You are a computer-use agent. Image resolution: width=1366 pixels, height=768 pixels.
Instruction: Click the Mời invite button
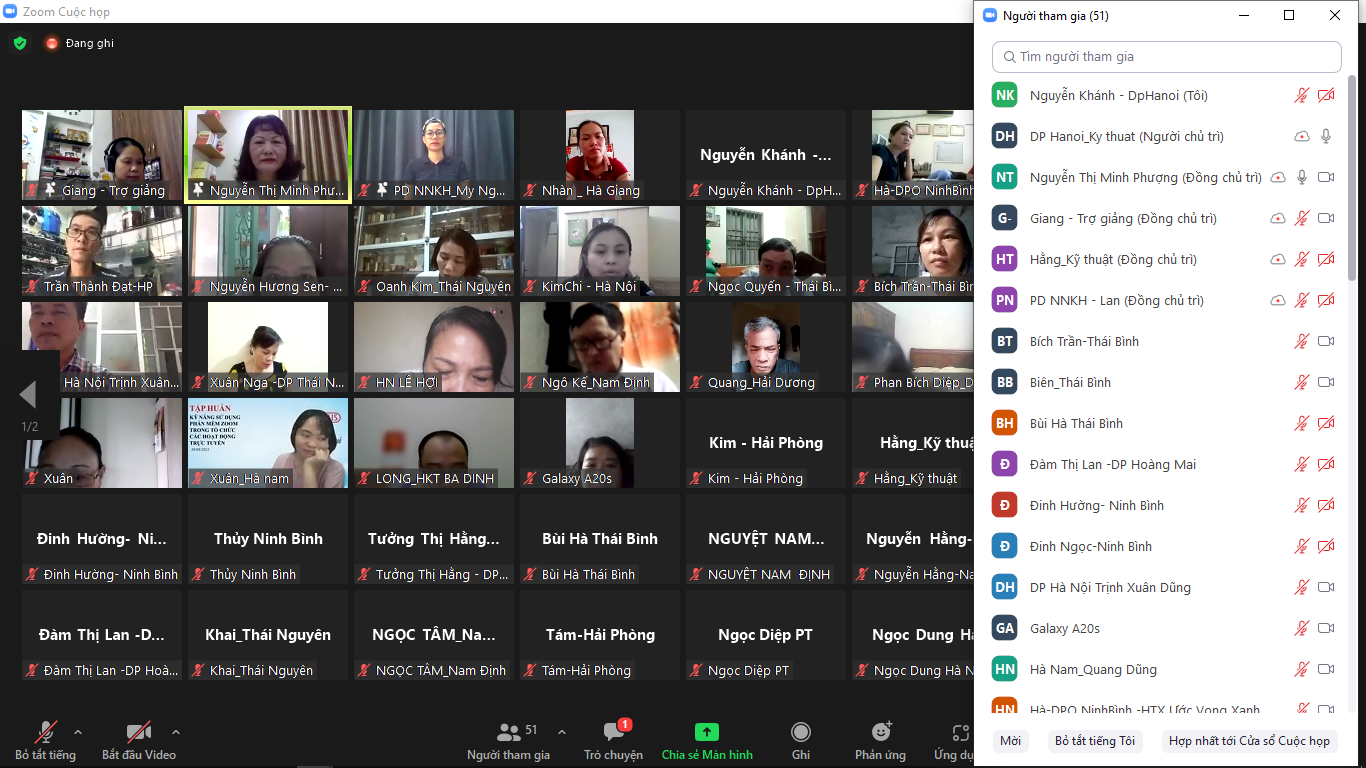(x=1011, y=741)
